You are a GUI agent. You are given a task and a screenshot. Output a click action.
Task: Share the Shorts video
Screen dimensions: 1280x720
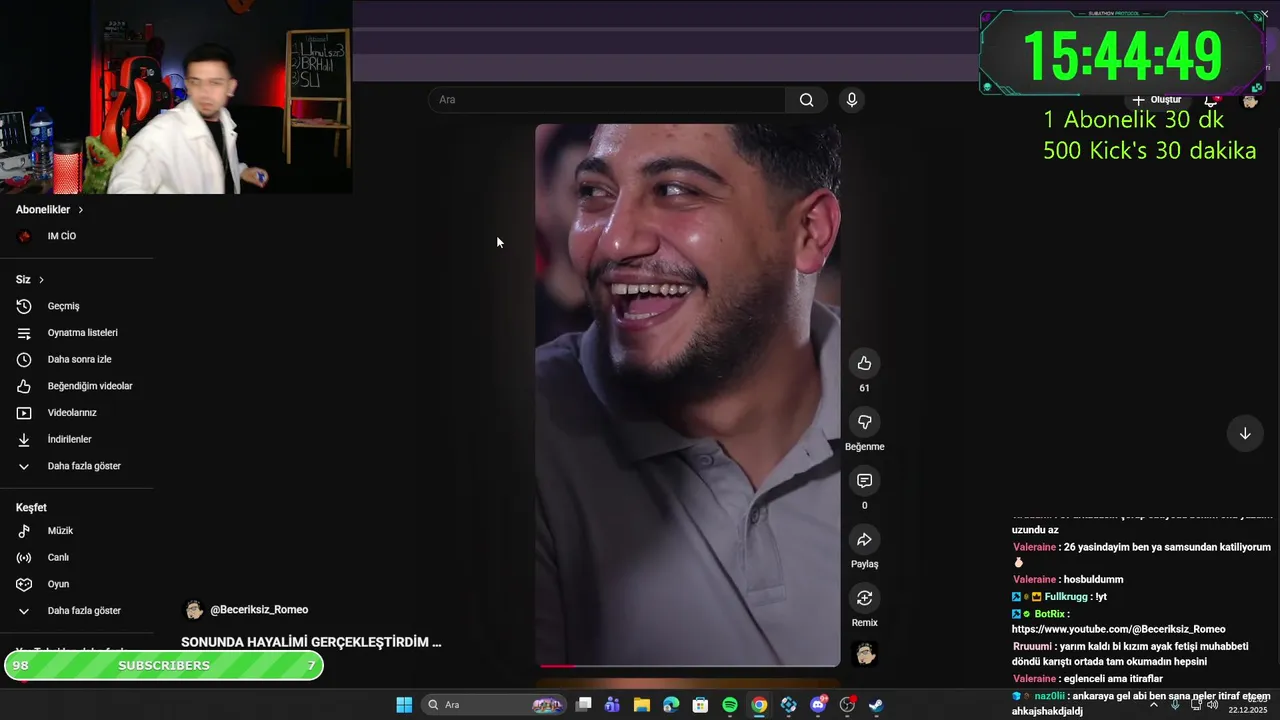[x=864, y=540]
